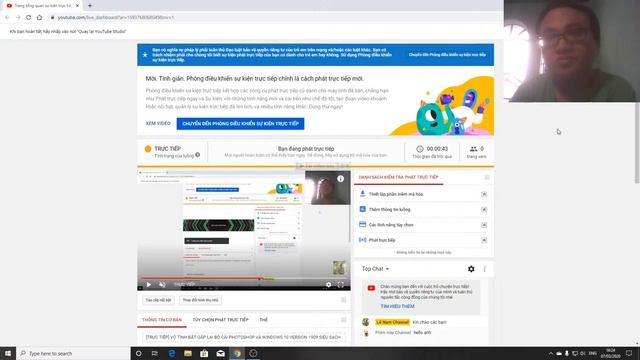Click Thay đổi hình thu nhỏ button
Viewport: 640px width, 360px height.
click(x=200, y=300)
